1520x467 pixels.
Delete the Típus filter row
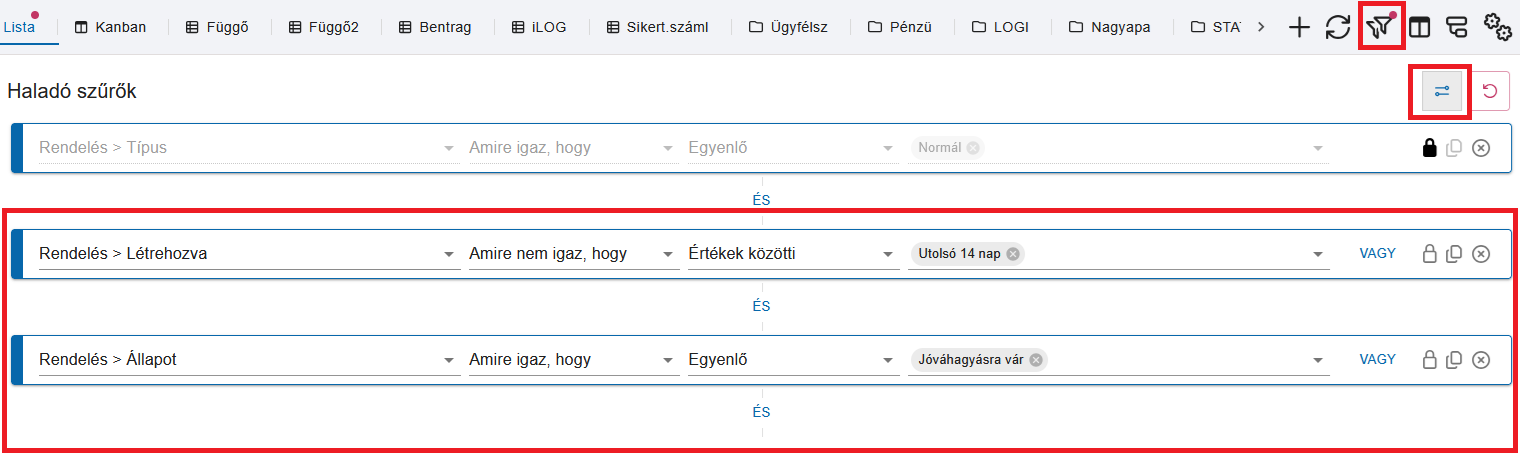1482,148
